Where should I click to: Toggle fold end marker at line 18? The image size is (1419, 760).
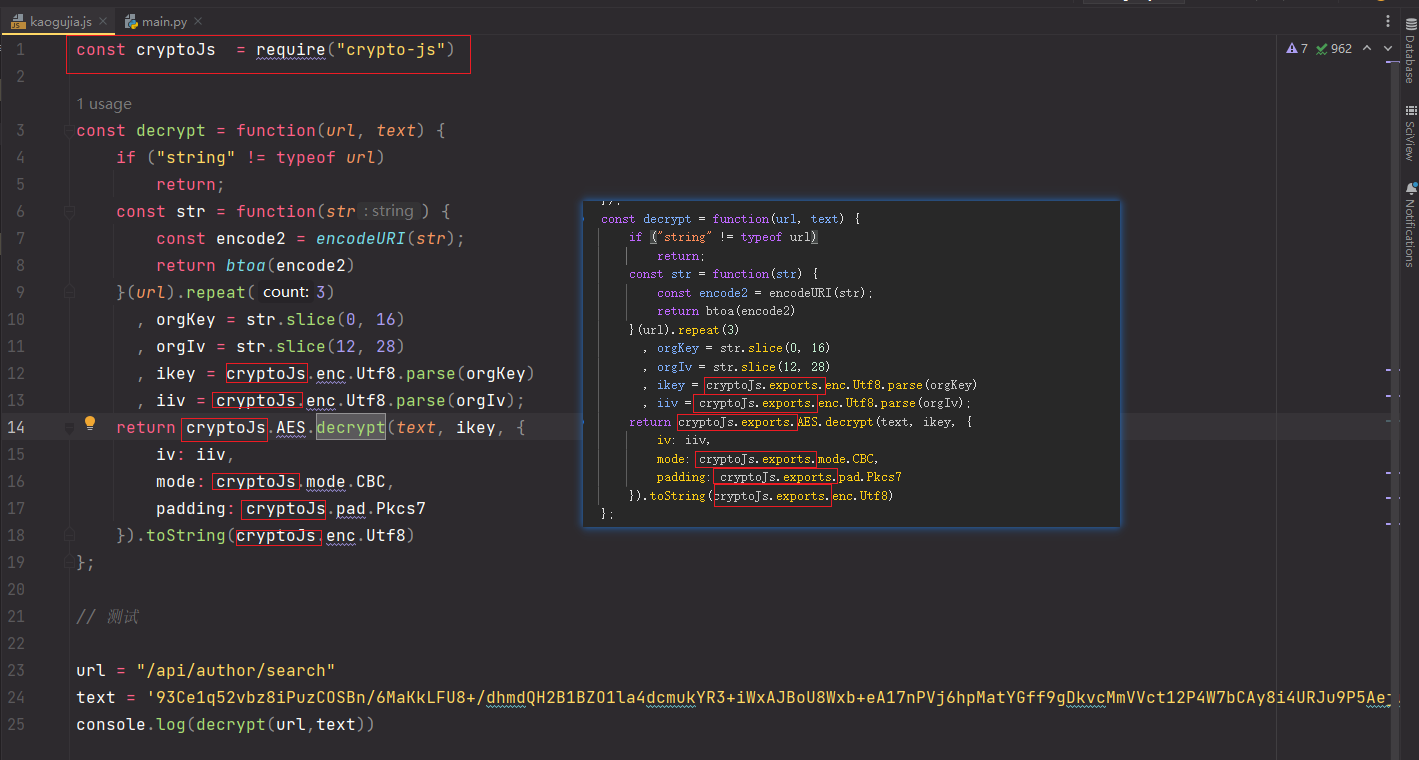click(69, 536)
